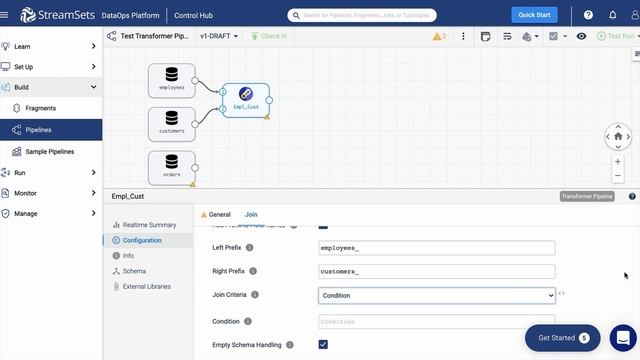
Task: Zoom in the canvas with plus
Action: [618, 162]
